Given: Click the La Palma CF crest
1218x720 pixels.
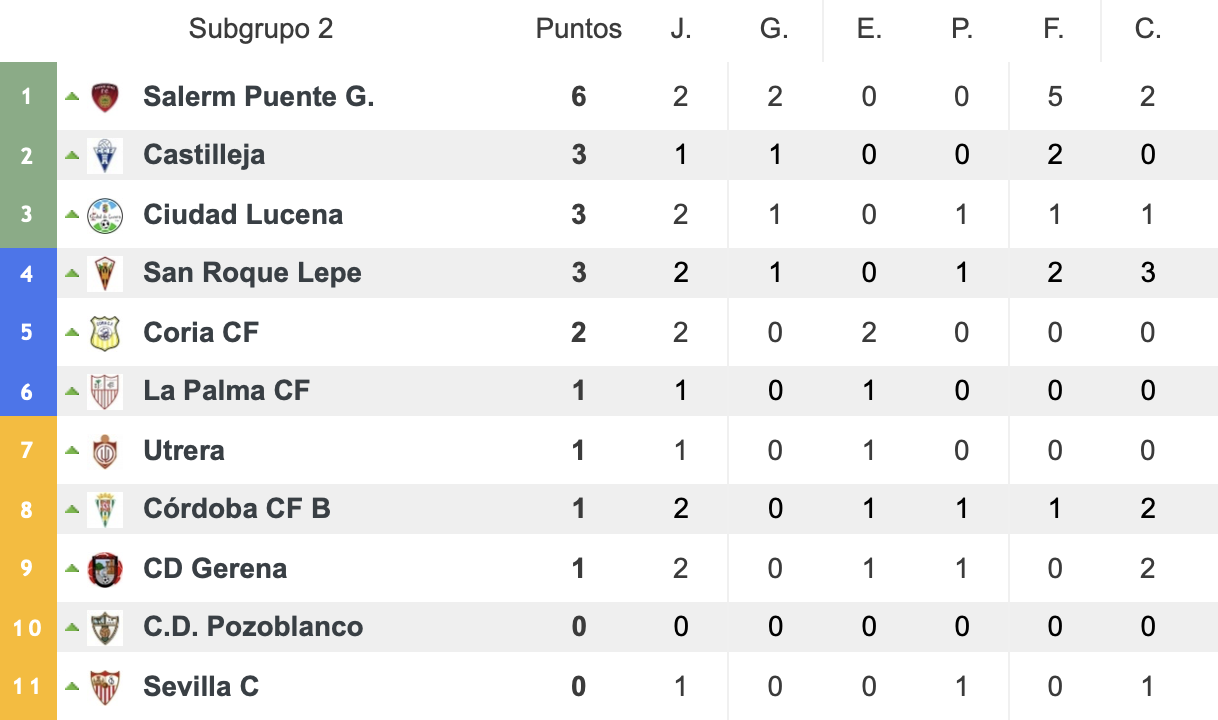Looking at the screenshot, I should pos(104,391).
